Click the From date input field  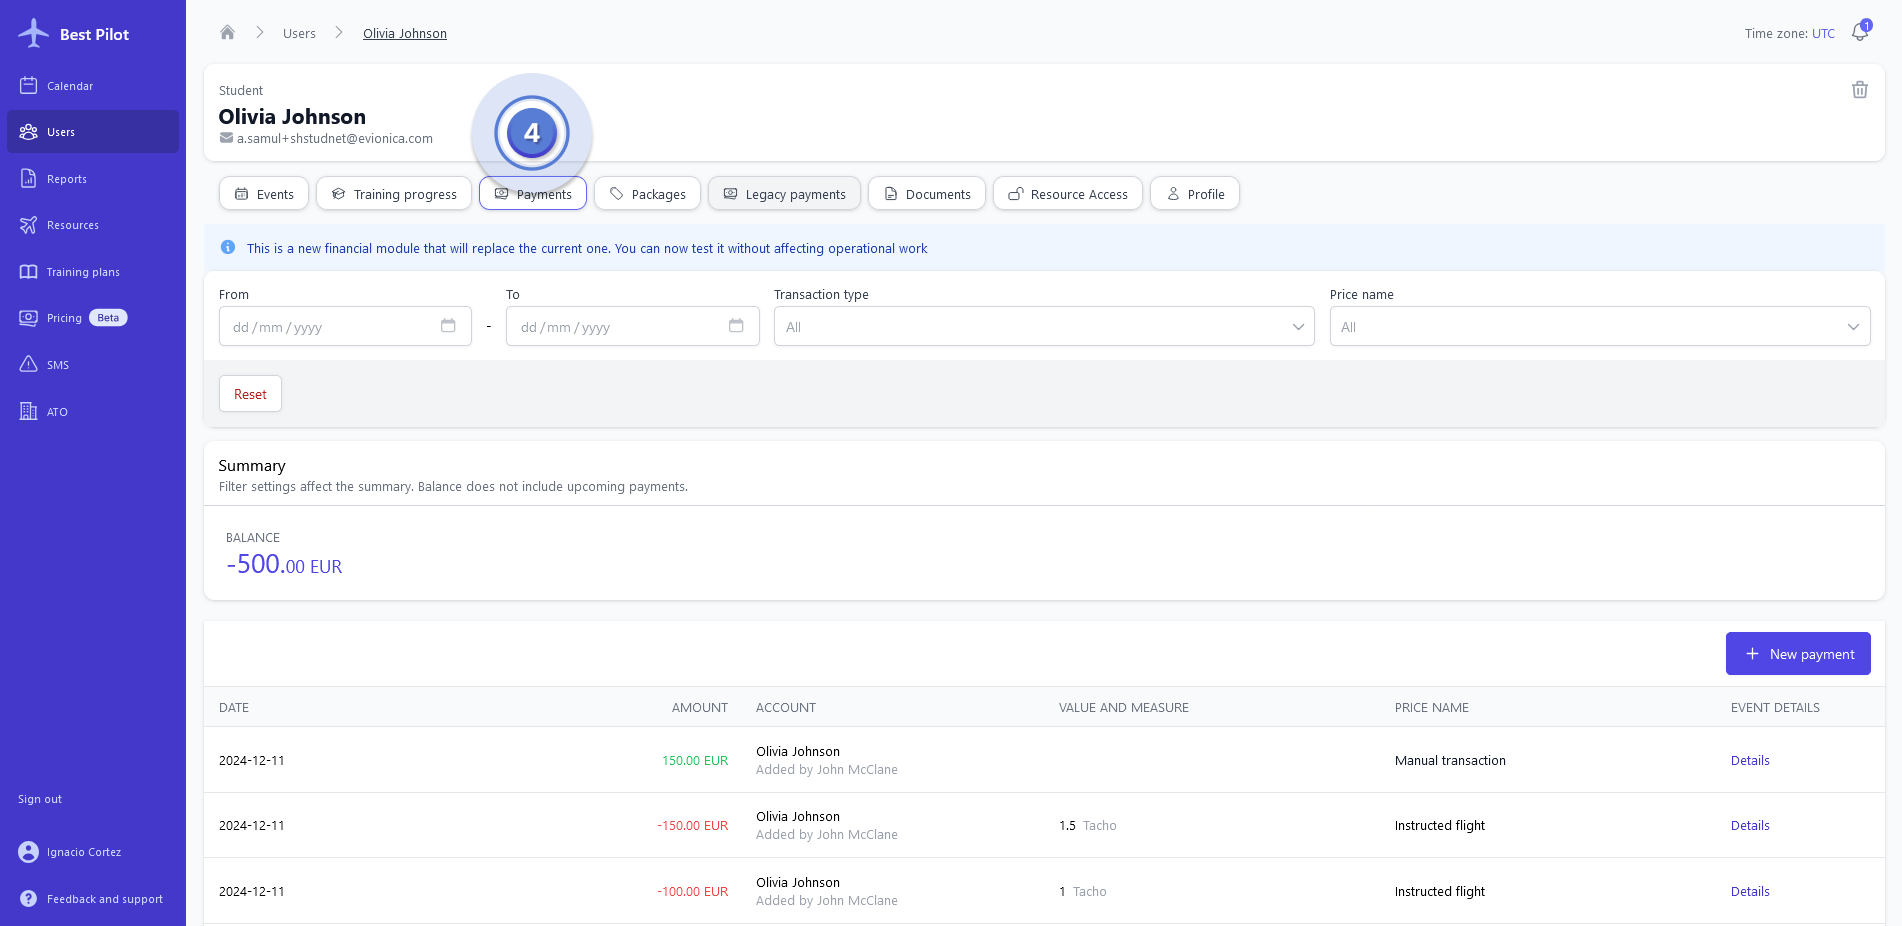[345, 326]
